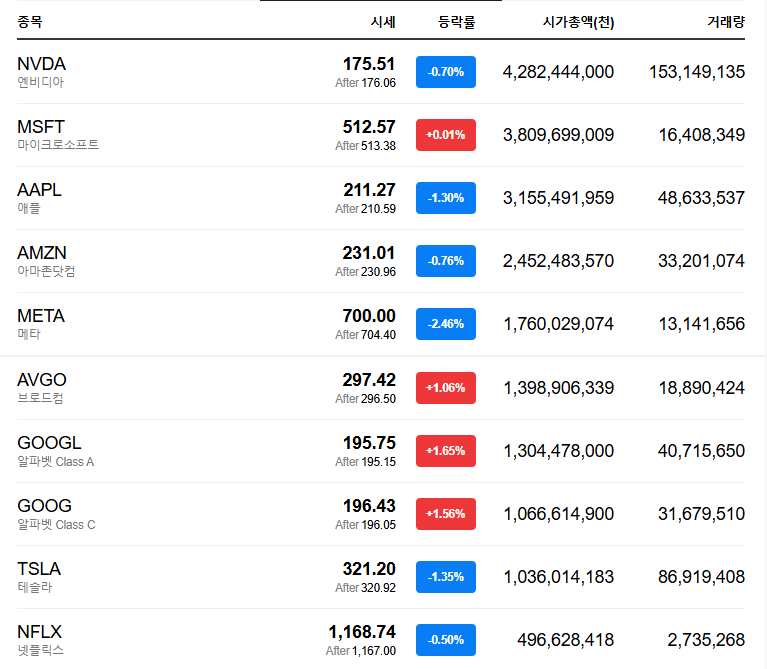The image size is (767, 669).
Task: Select the 아마존닷컴 company name
Action: 46,271
